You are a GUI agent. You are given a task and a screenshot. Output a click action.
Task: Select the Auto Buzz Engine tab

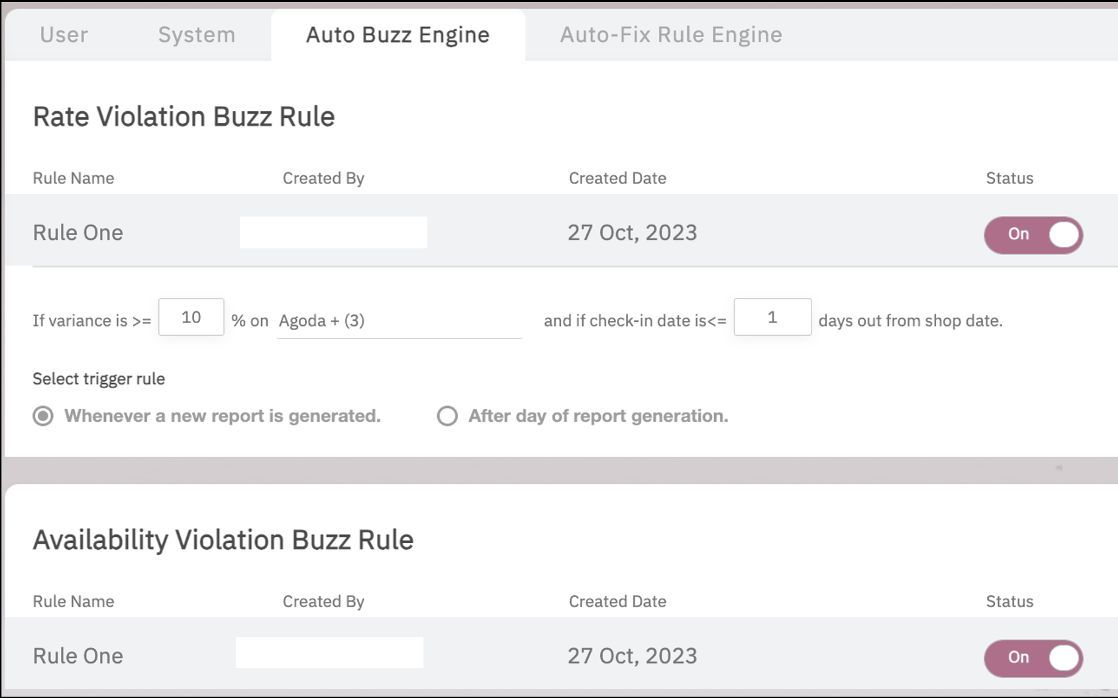coord(397,35)
